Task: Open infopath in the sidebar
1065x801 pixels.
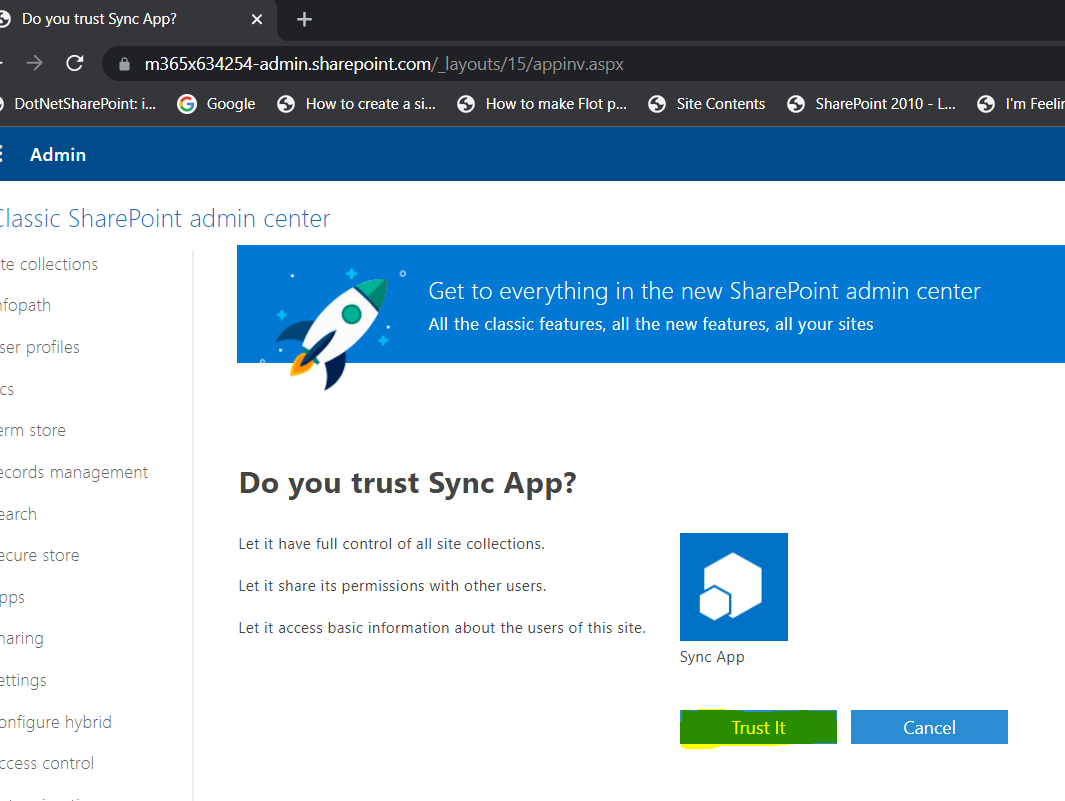Action: (25, 306)
